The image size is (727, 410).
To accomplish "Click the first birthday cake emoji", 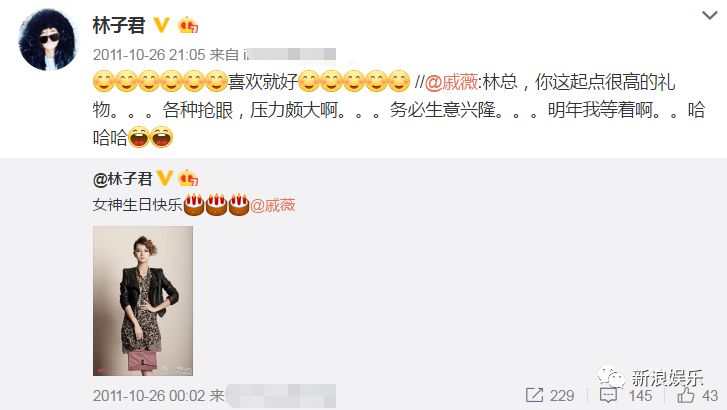I will tap(194, 205).
